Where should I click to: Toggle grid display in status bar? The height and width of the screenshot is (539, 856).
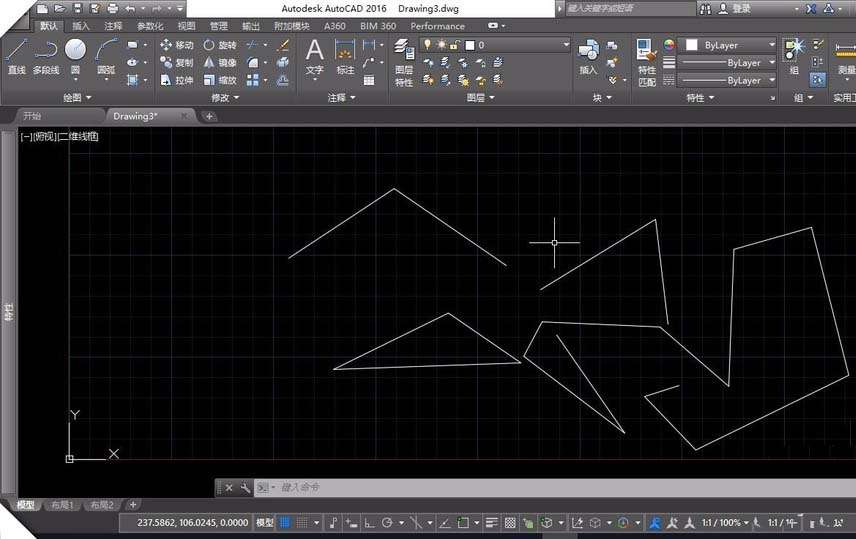click(285, 523)
